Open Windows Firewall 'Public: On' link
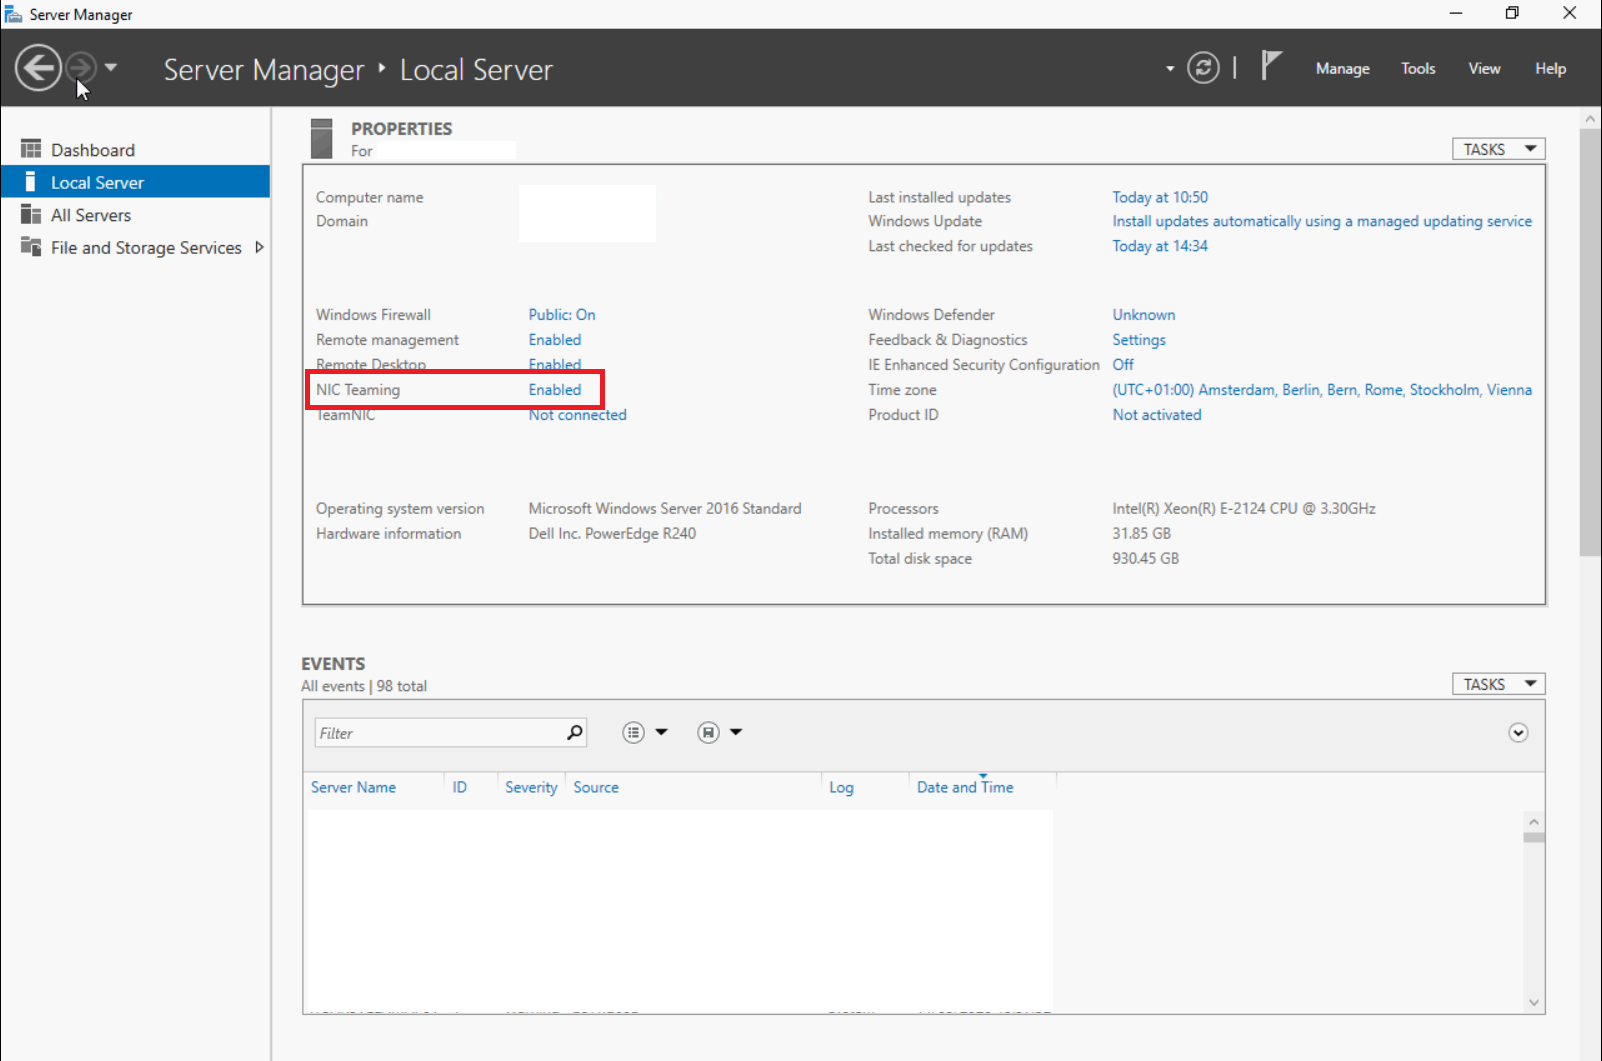1602x1061 pixels. (x=562, y=315)
